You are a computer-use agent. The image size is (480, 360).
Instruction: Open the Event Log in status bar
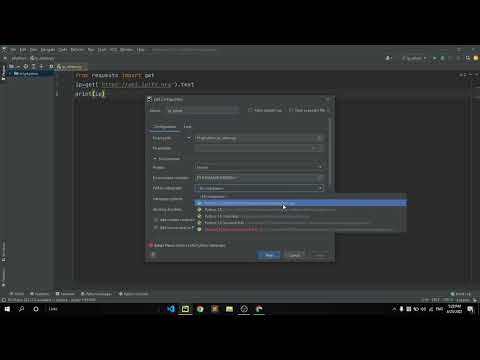click(x=460, y=294)
